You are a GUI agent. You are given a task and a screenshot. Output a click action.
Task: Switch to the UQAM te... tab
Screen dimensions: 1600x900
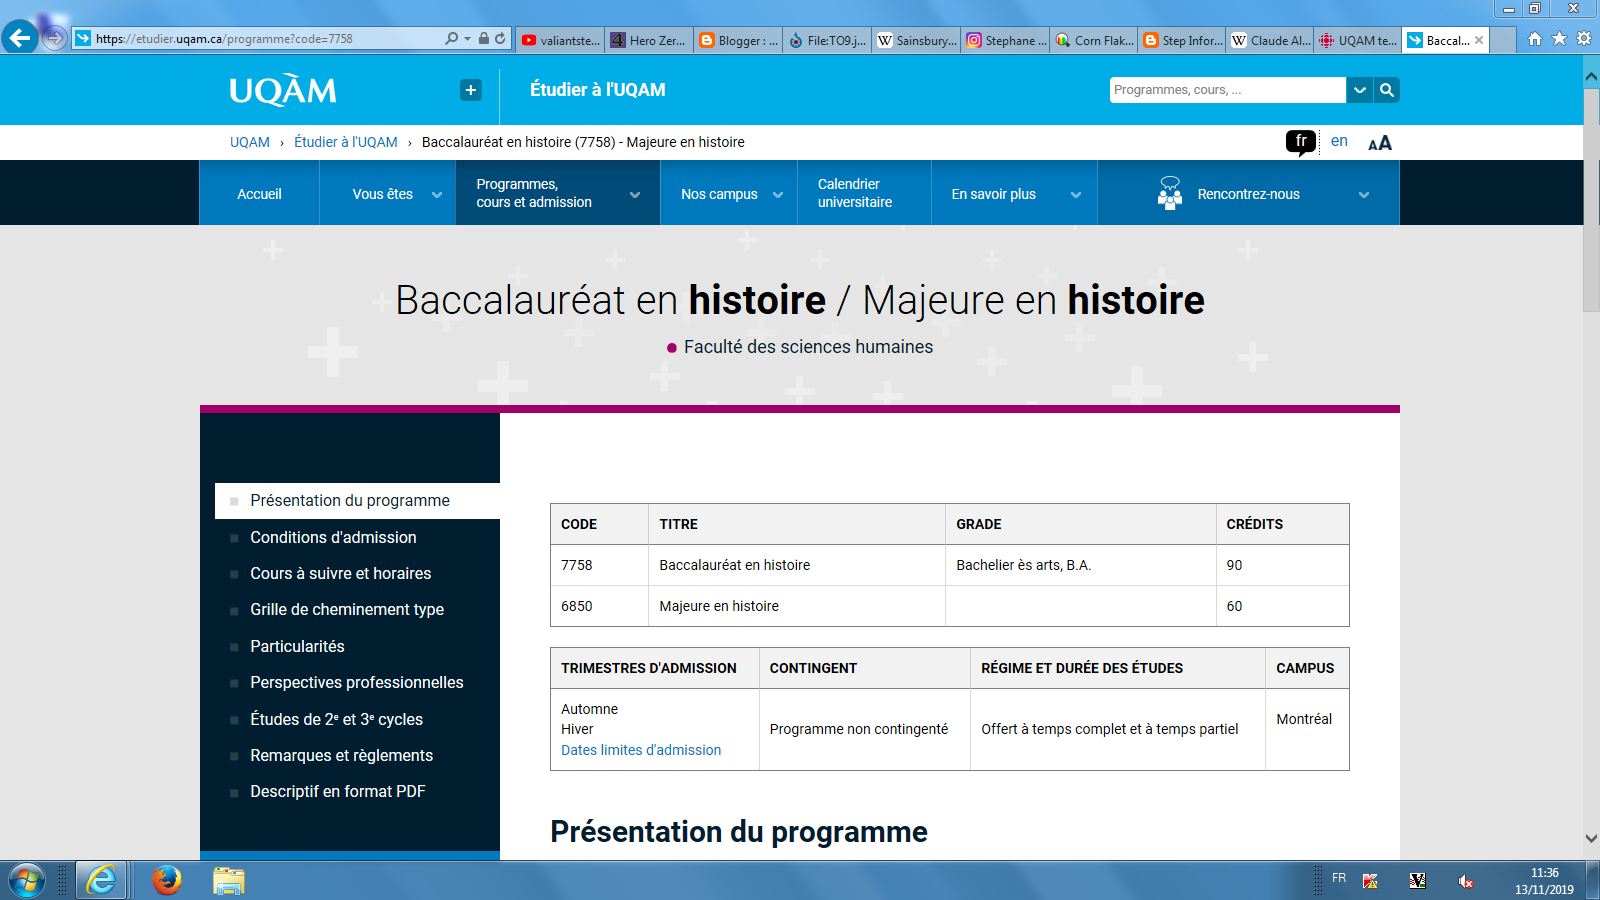click(1358, 40)
